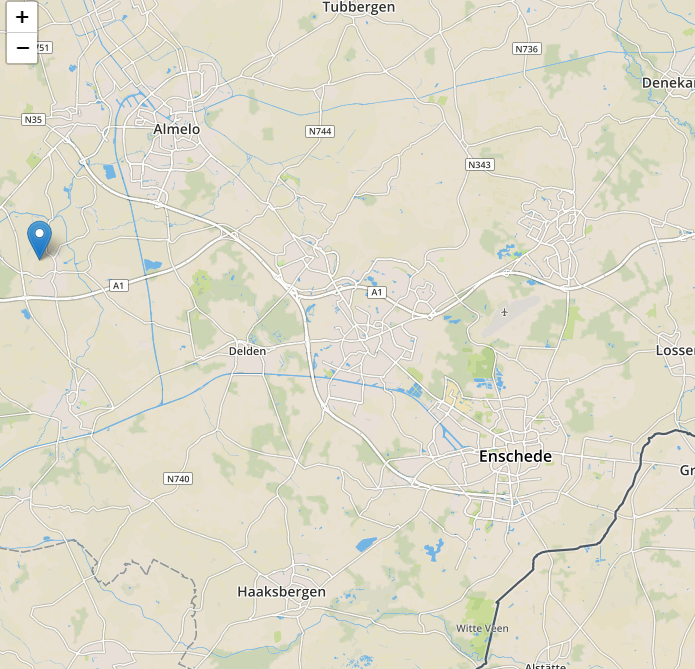Click the N740 road shield
The image size is (695, 669).
(178, 479)
